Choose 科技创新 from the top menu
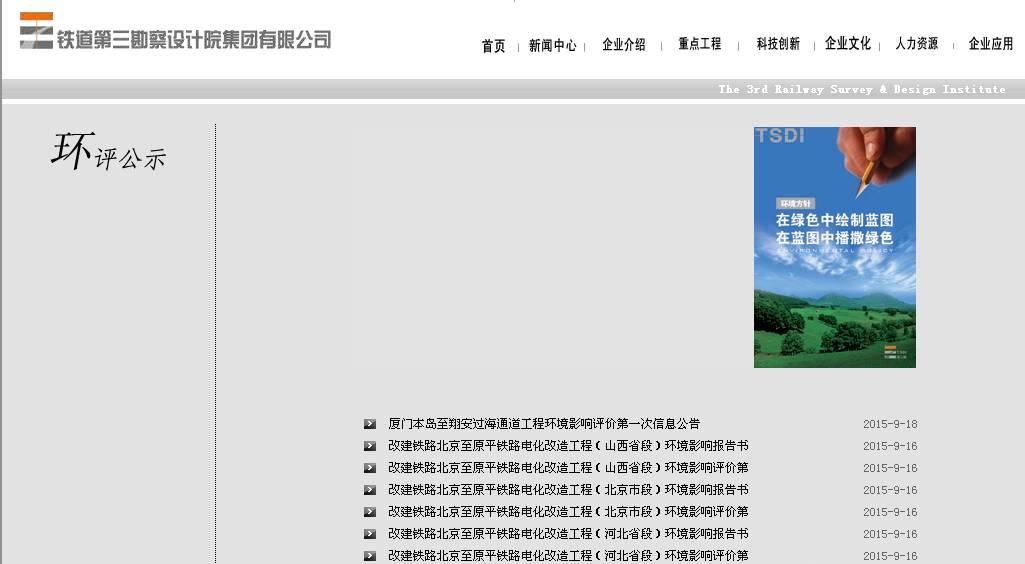 click(x=778, y=44)
